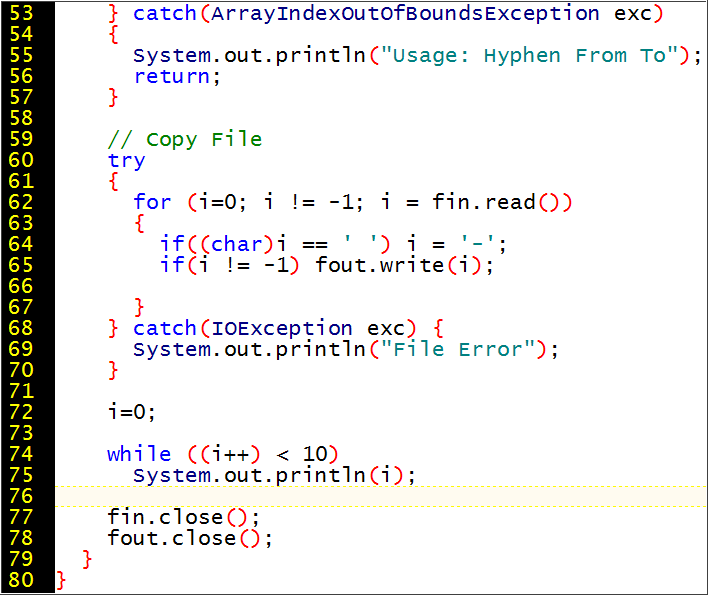Click the closing brace on line 80
The width and height of the screenshot is (708, 595).
coord(61,581)
